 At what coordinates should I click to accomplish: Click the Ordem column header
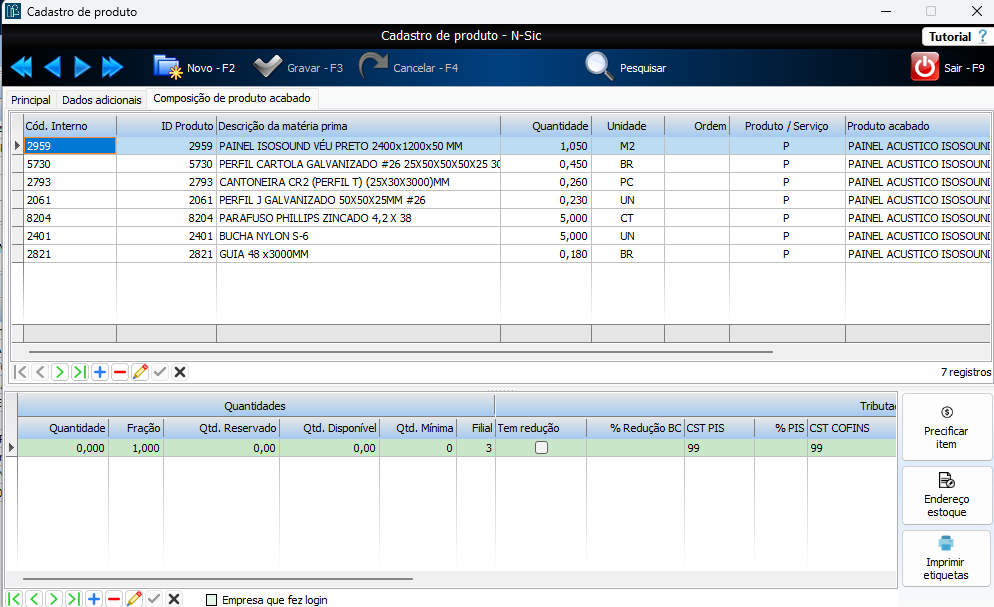click(x=697, y=126)
